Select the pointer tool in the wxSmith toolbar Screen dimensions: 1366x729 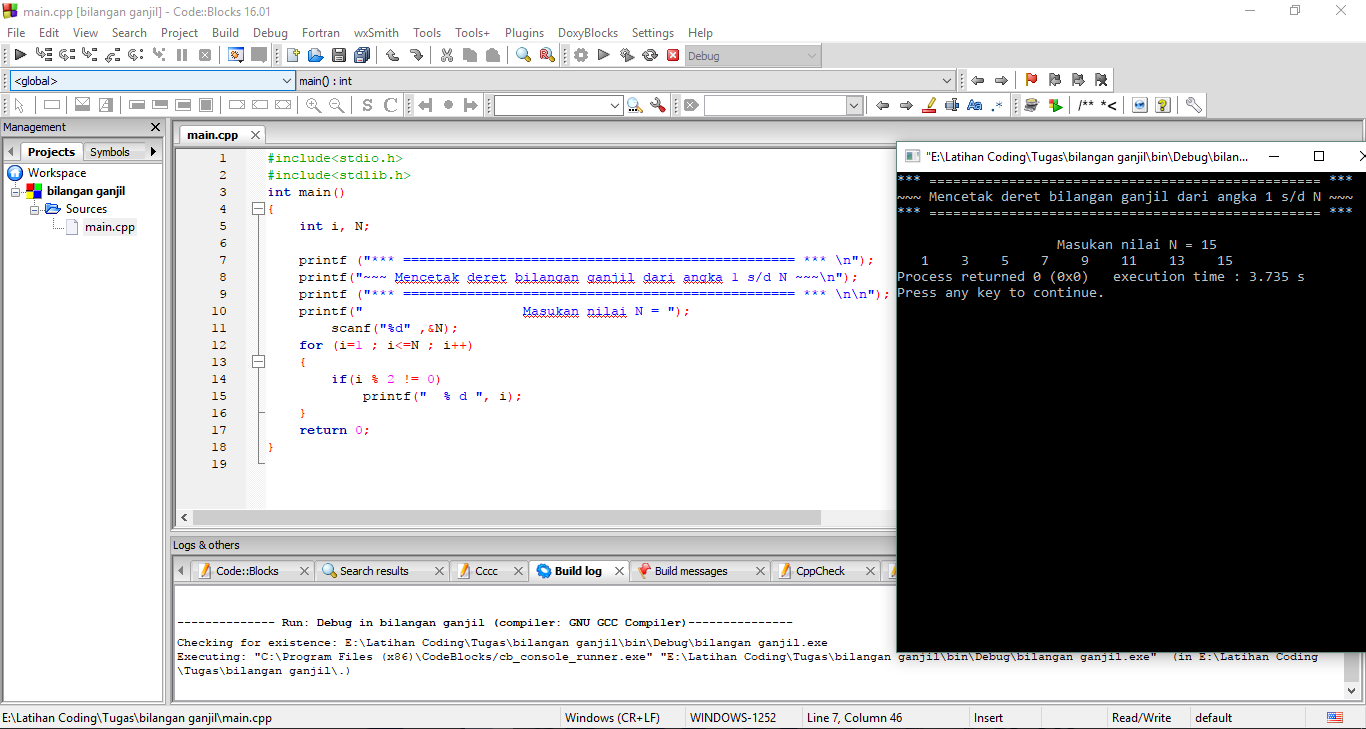[x=18, y=104]
